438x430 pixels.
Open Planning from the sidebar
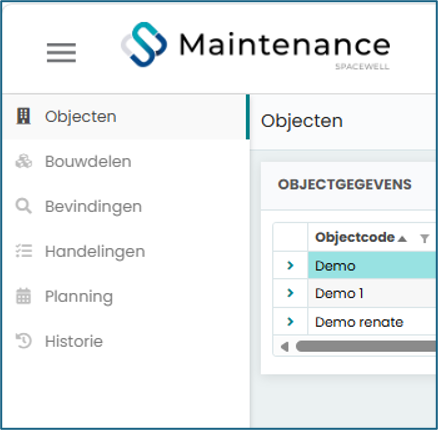point(79,296)
